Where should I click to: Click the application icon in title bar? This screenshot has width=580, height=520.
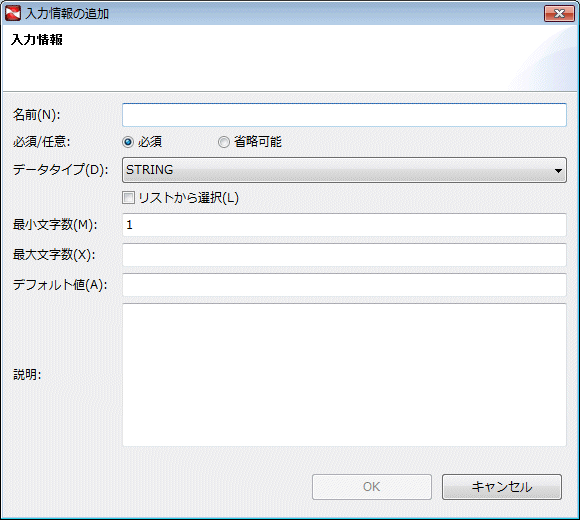13,14
